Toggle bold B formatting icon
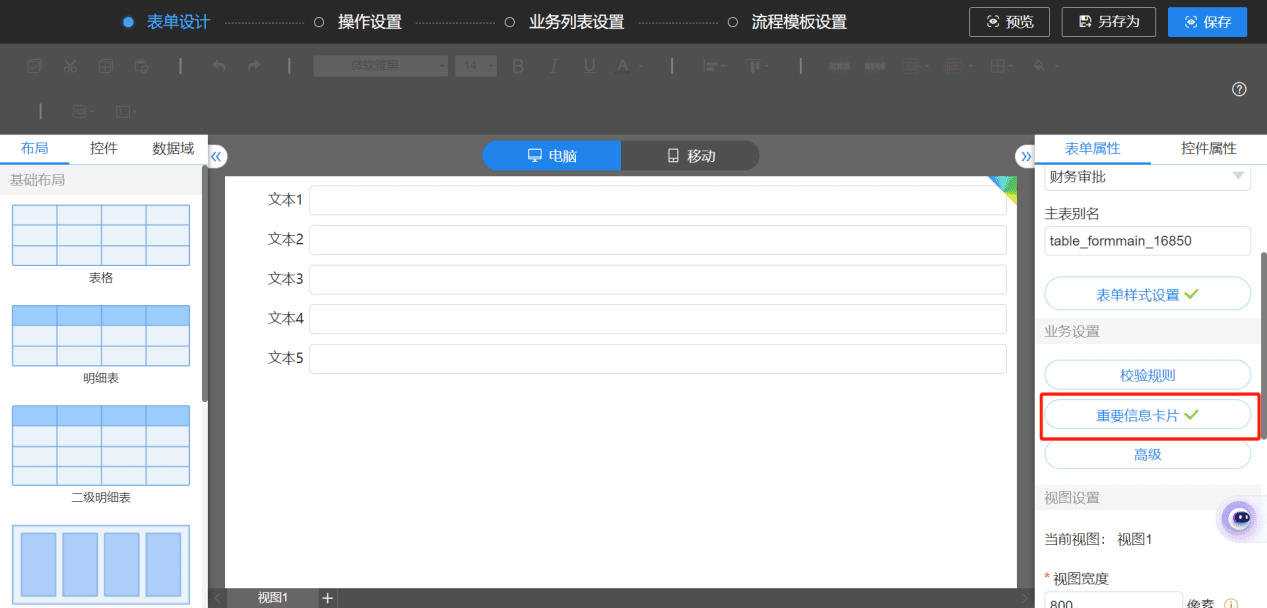1267x608 pixels. 518,66
